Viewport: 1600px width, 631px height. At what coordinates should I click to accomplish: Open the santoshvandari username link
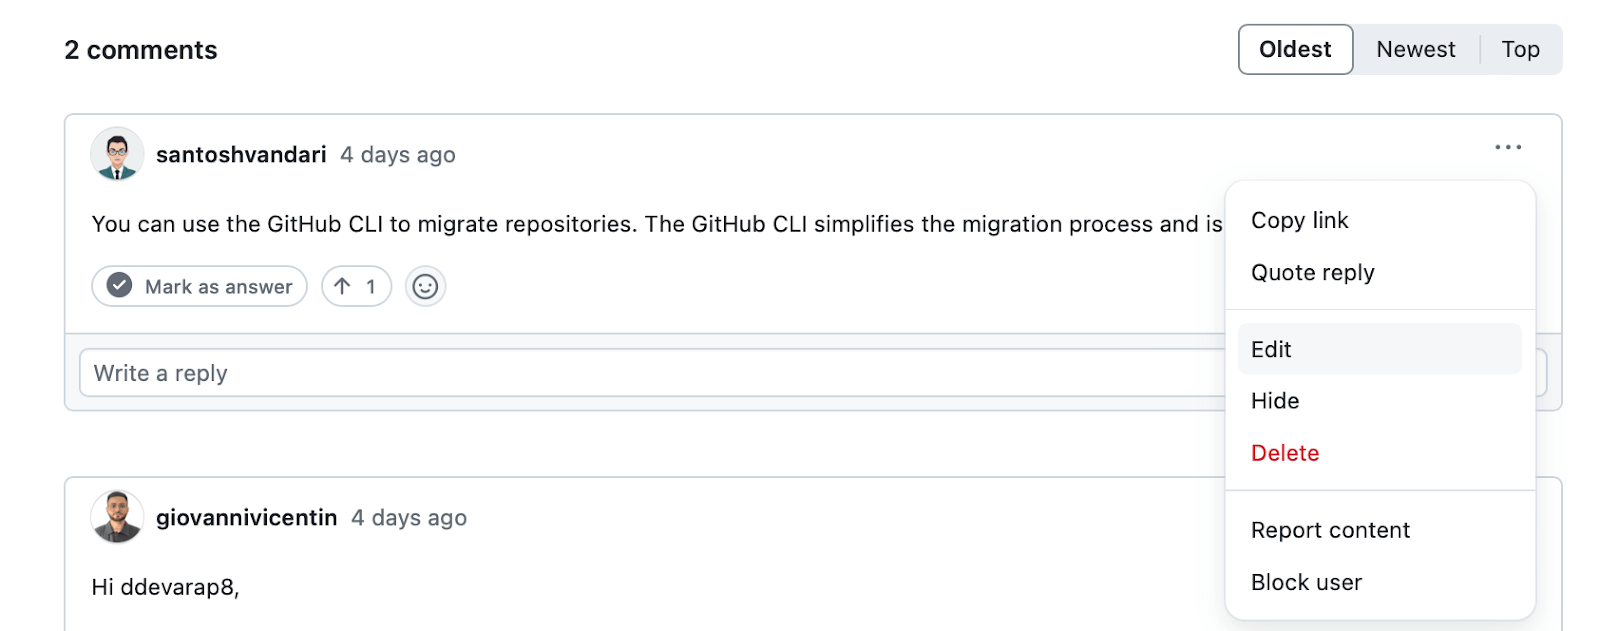click(x=241, y=155)
